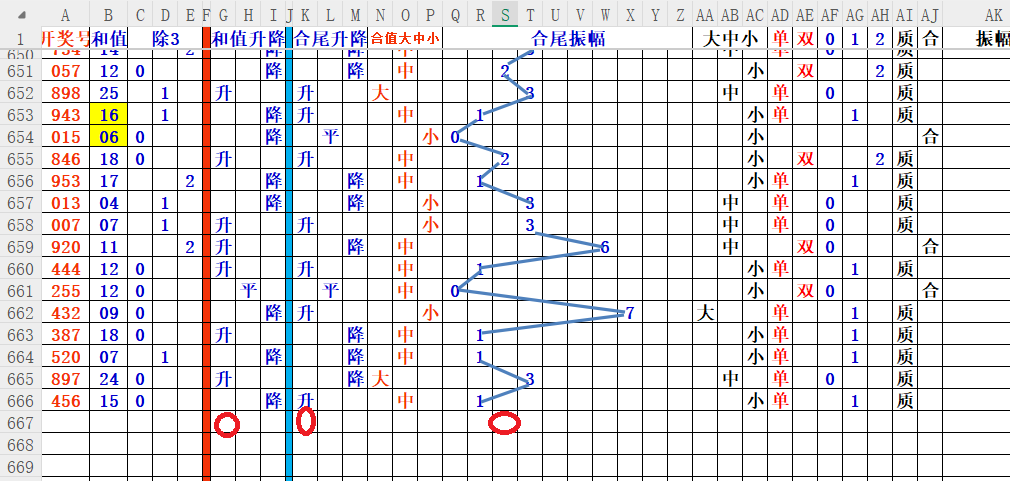The image size is (1010, 481).
Task: Click the red 双 header cell
Action: click(x=805, y=39)
